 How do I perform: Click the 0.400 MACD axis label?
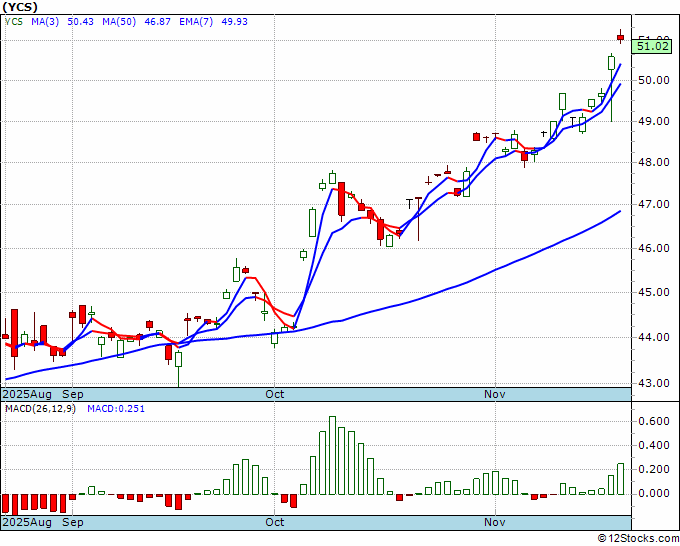click(x=654, y=445)
